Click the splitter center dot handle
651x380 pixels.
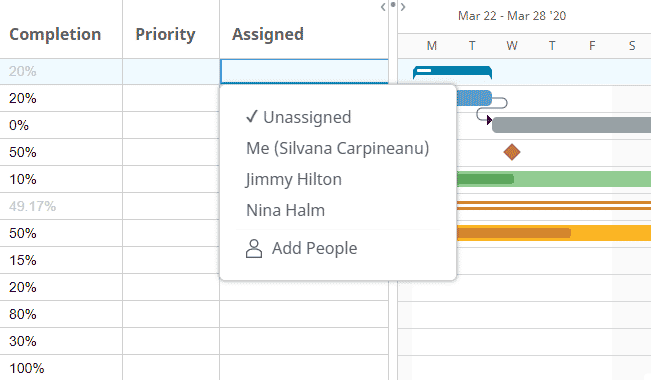pyautogui.click(x=393, y=5)
